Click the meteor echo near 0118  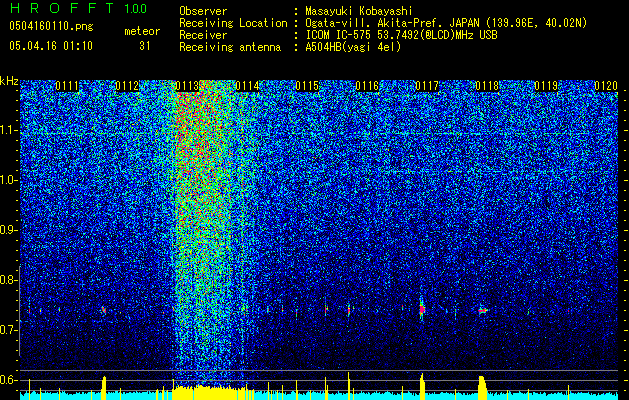(483, 310)
